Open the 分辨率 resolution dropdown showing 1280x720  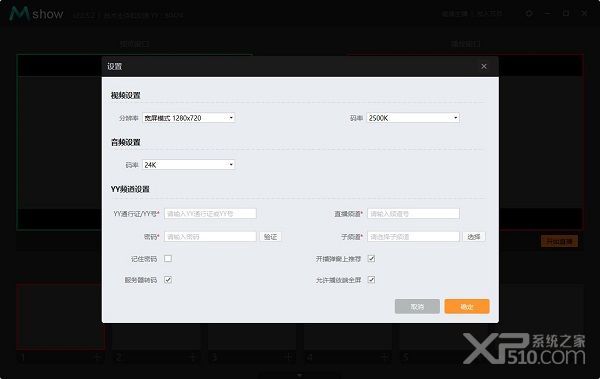coord(189,118)
